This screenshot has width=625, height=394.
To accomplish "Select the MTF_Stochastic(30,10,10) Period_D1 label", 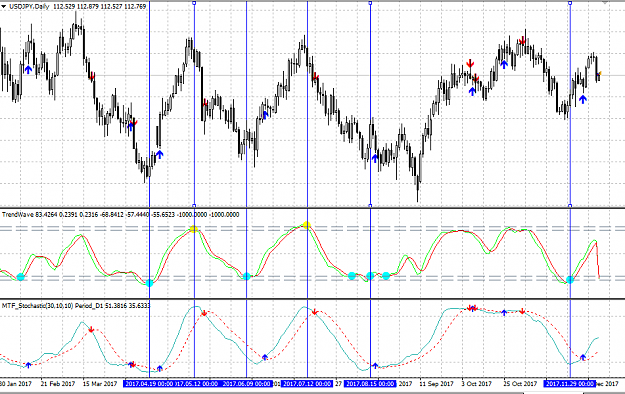I will [77, 306].
